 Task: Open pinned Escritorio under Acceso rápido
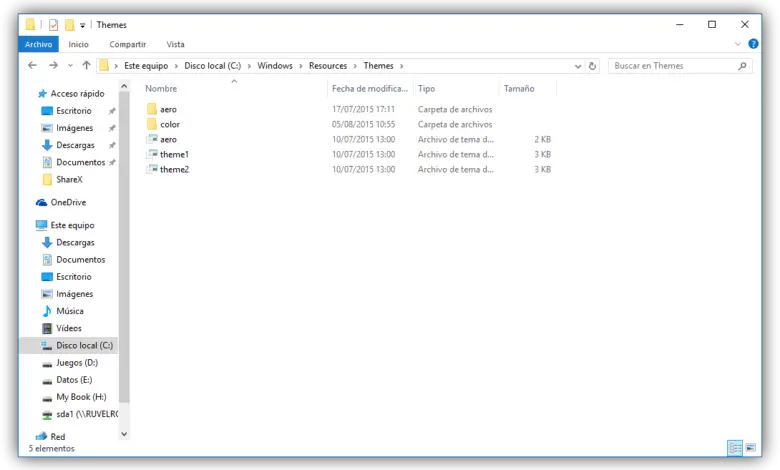(74, 110)
